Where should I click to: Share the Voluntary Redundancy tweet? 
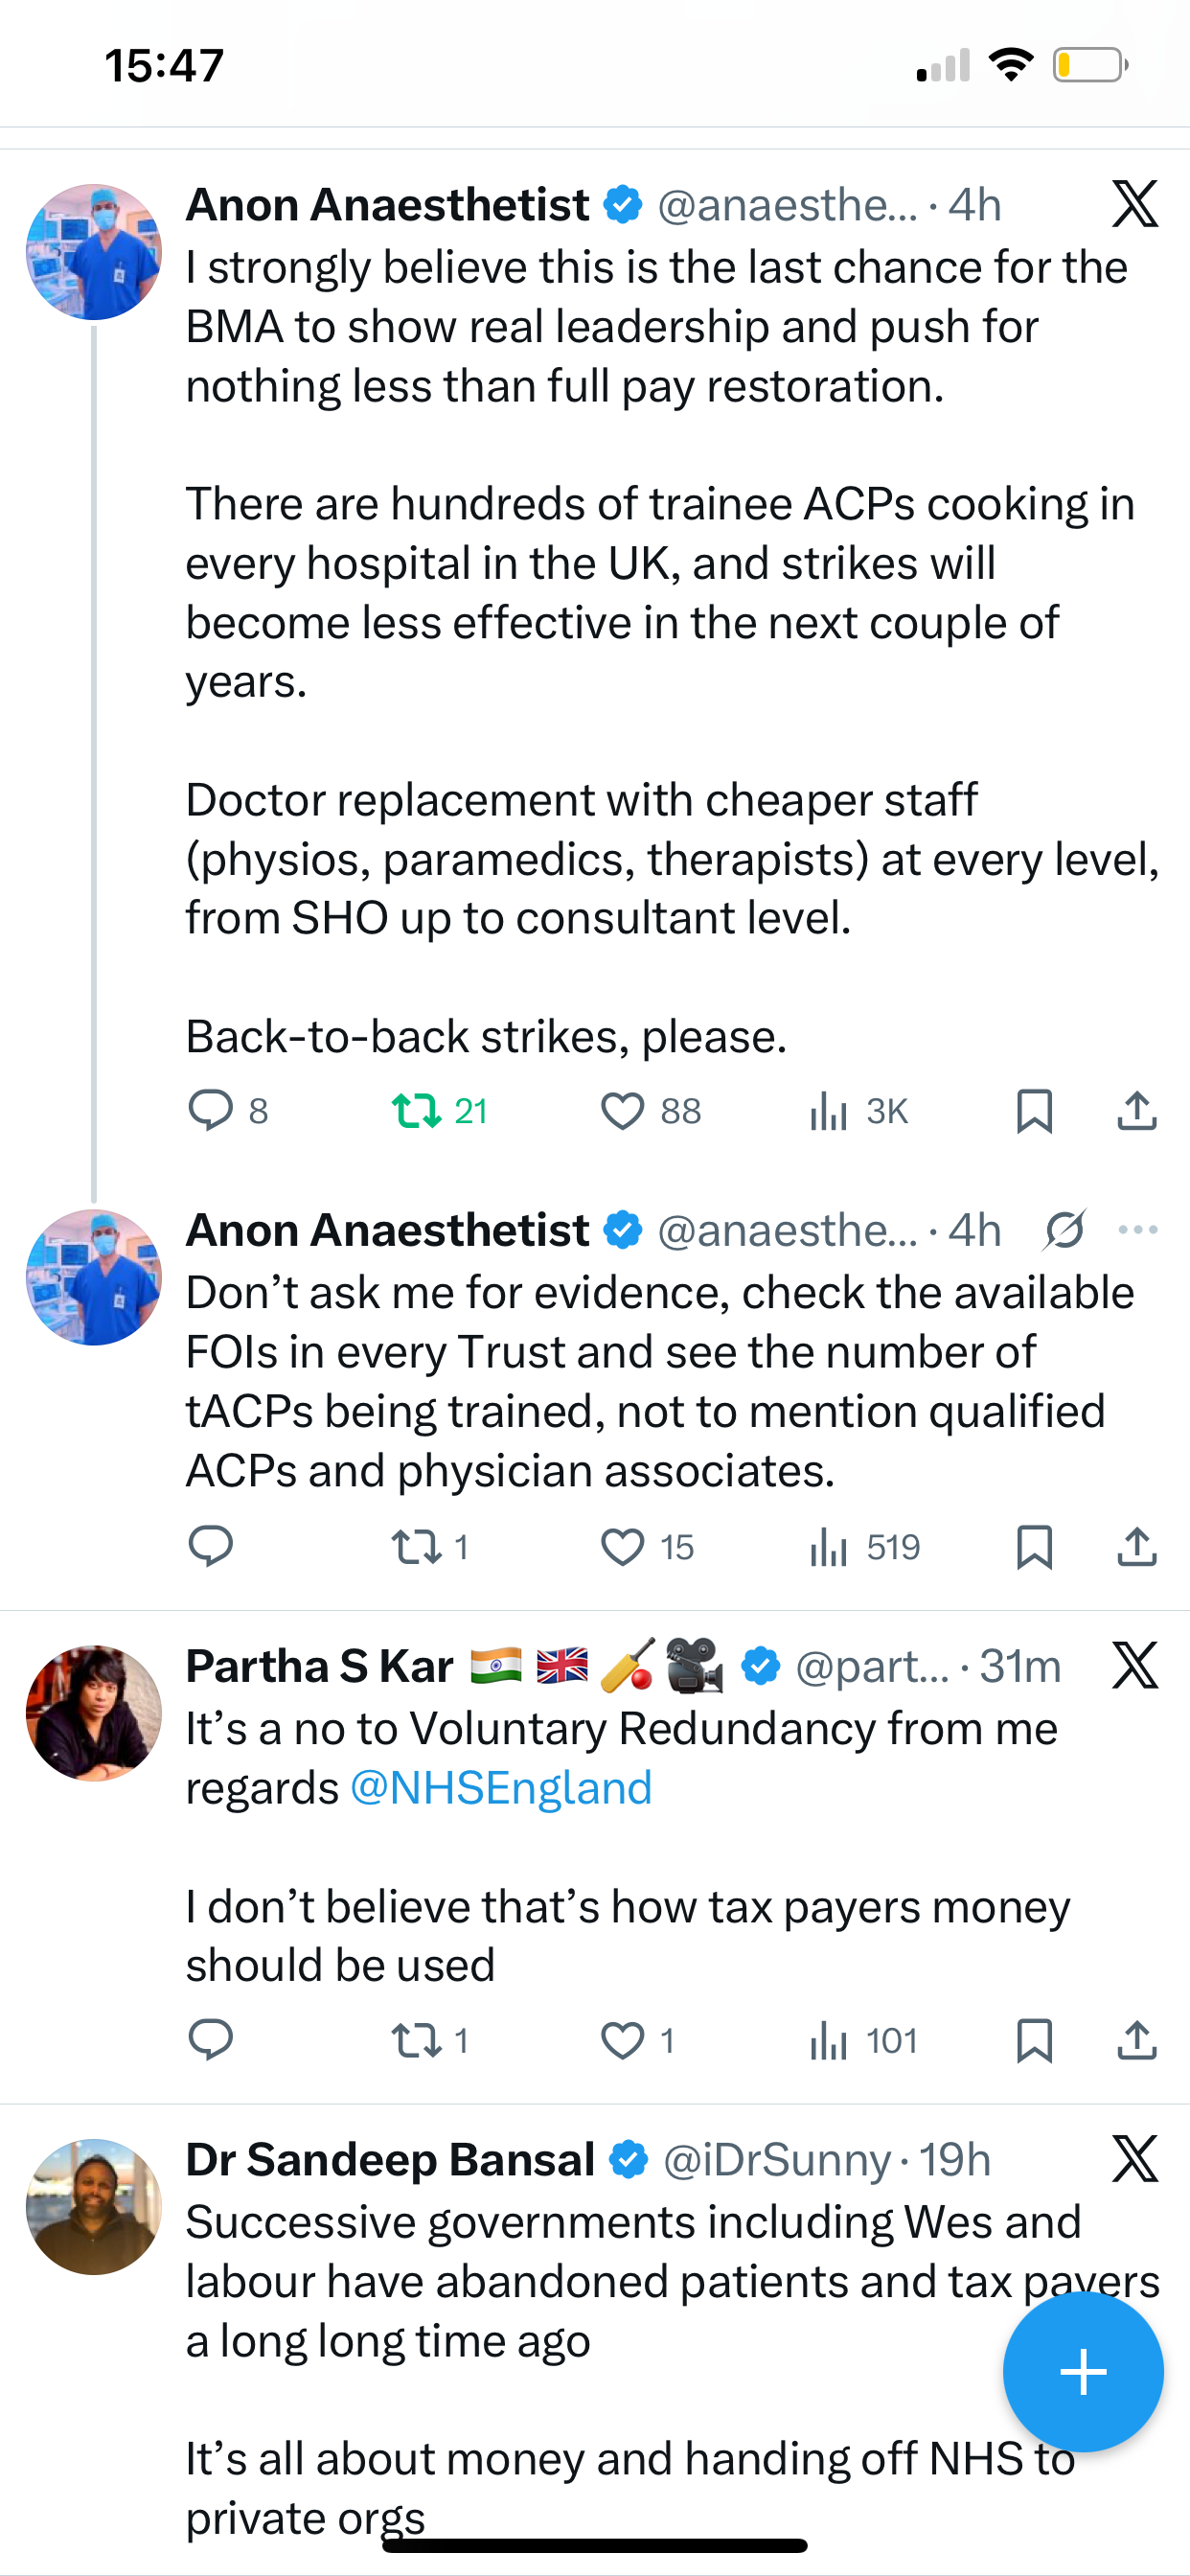1137,2041
